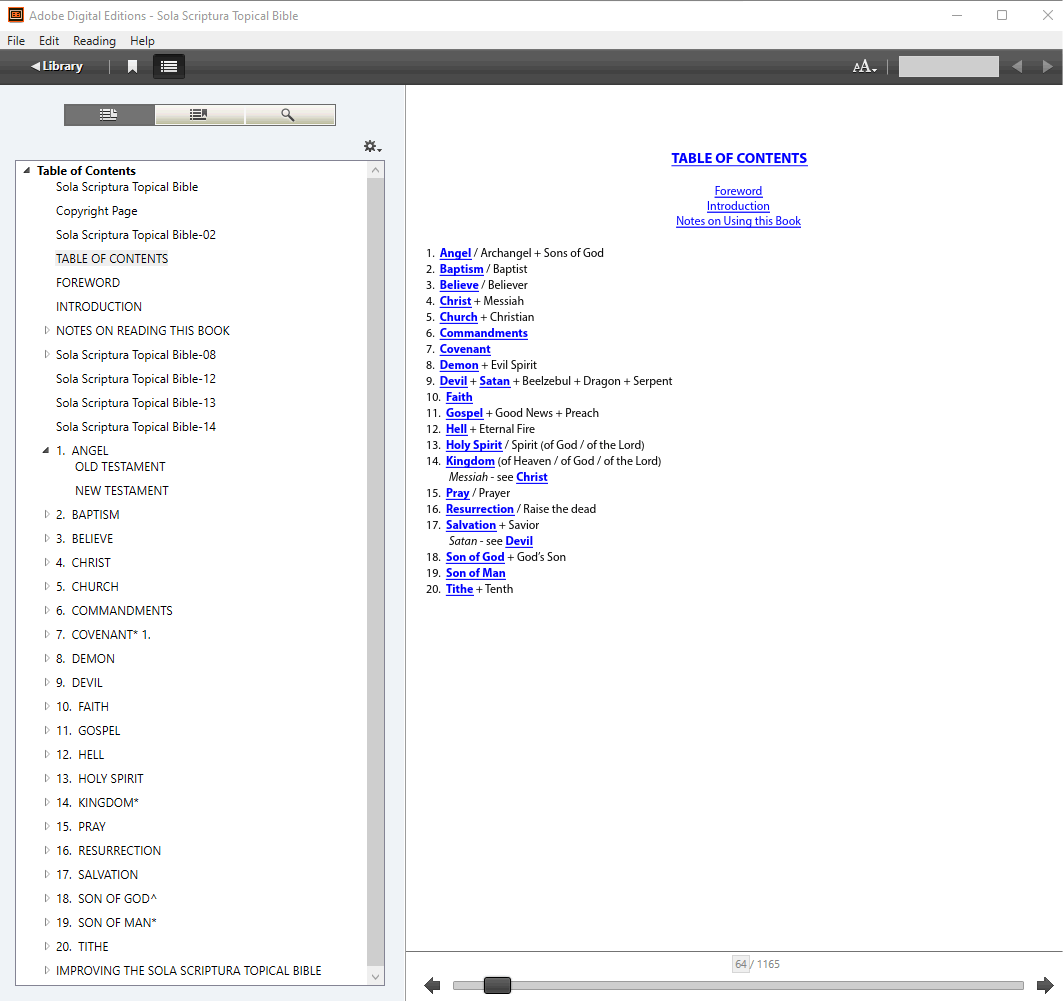Switch to Search panel tab
This screenshot has width=1063, height=1001.
(x=289, y=115)
